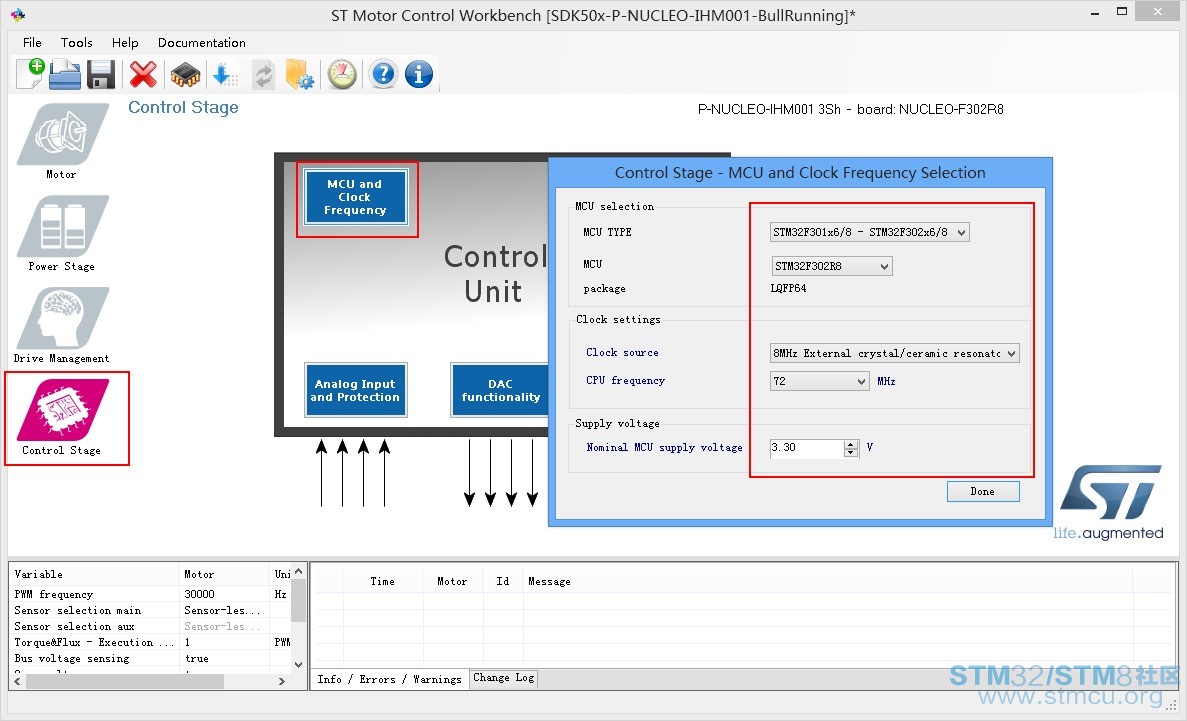The image size is (1187, 721).
Task: Open the Tools menu
Action: tap(76, 42)
